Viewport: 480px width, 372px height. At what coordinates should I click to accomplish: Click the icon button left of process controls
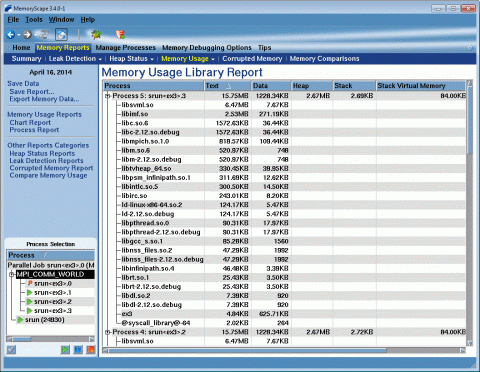[x=11, y=349]
